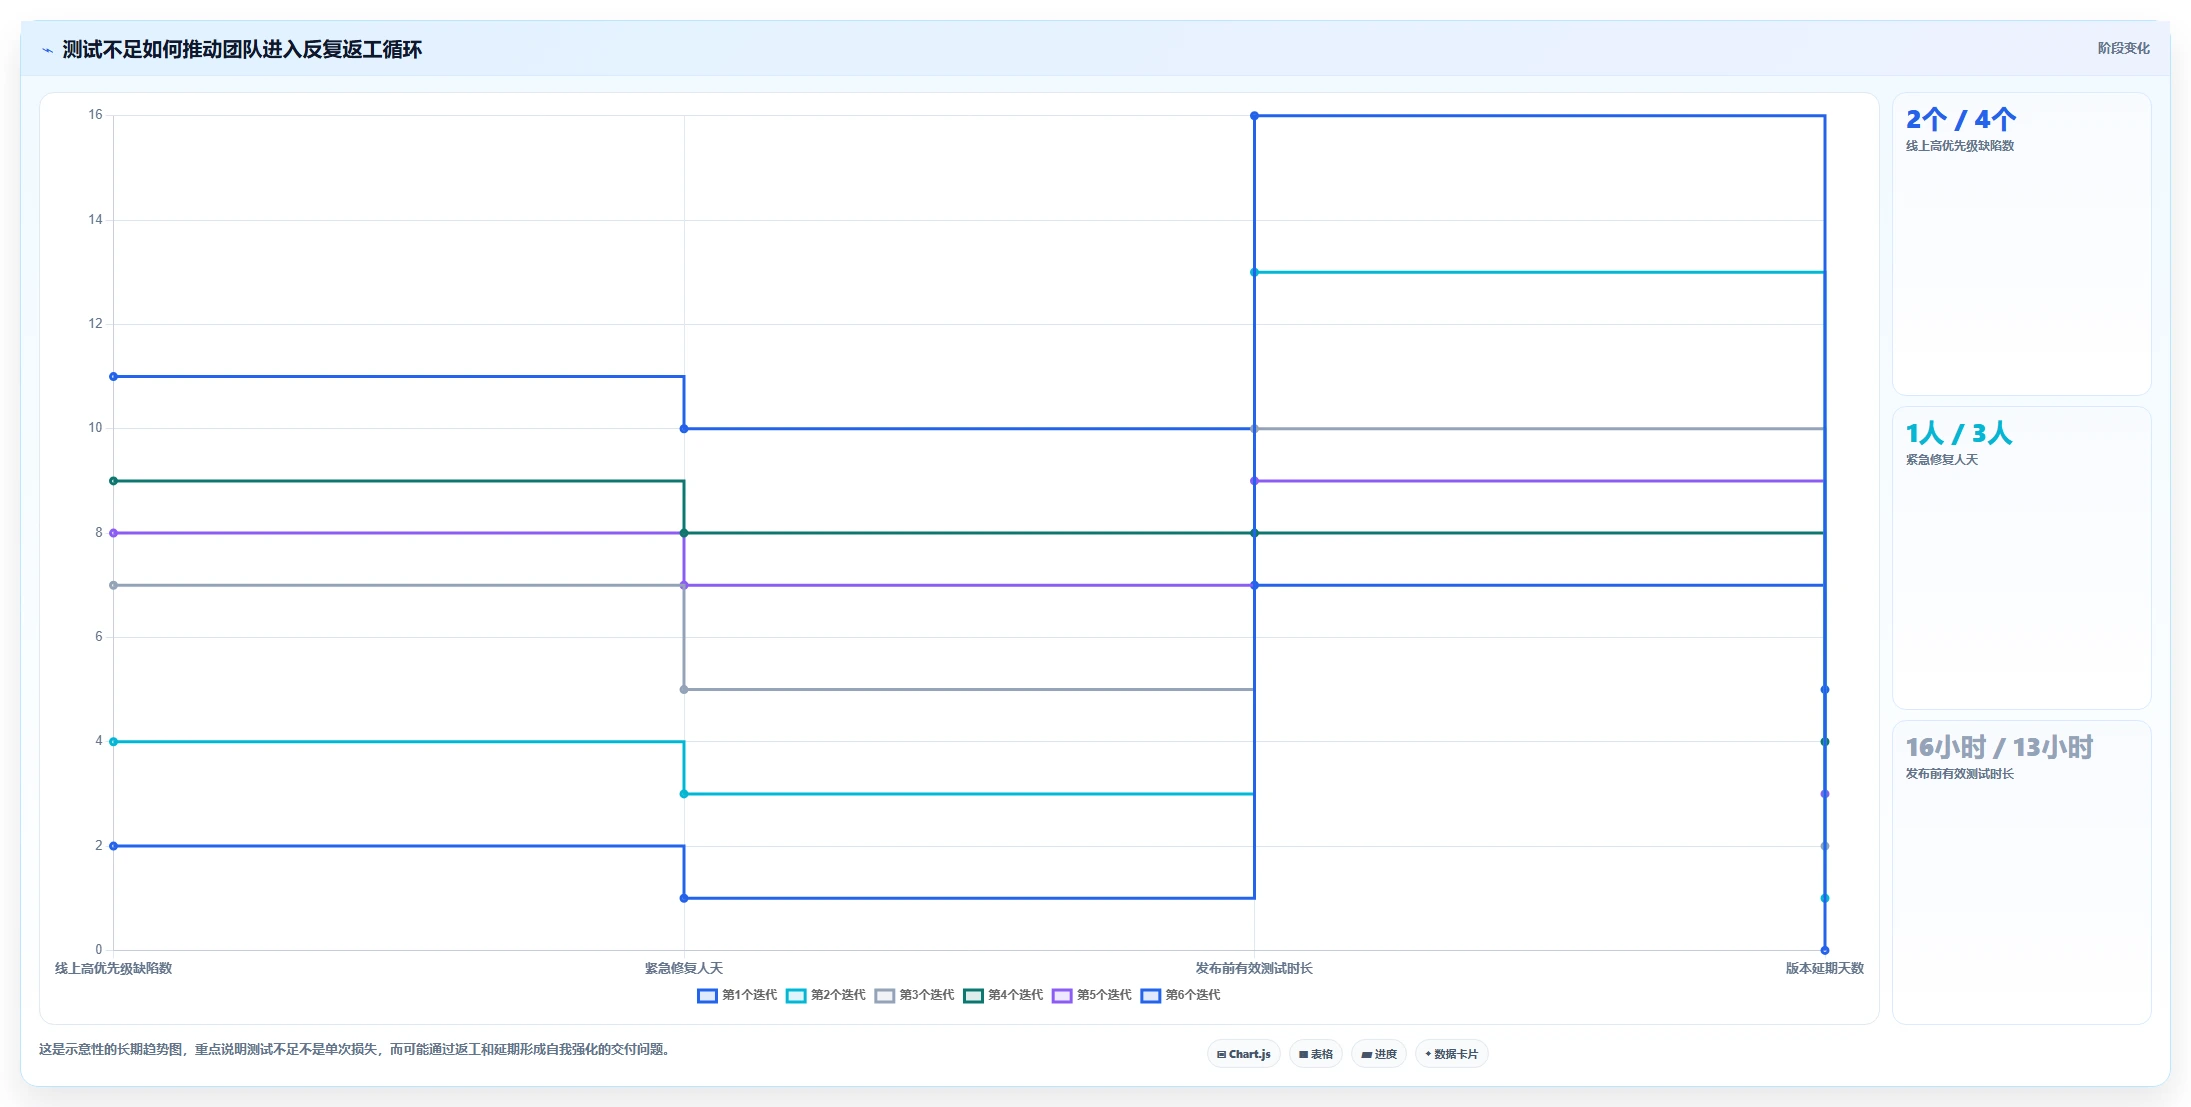Viewport: 2191px width, 1107px height.
Task: Click the cyan point at value 3 on 紧急修复人天
Action: 684,794
